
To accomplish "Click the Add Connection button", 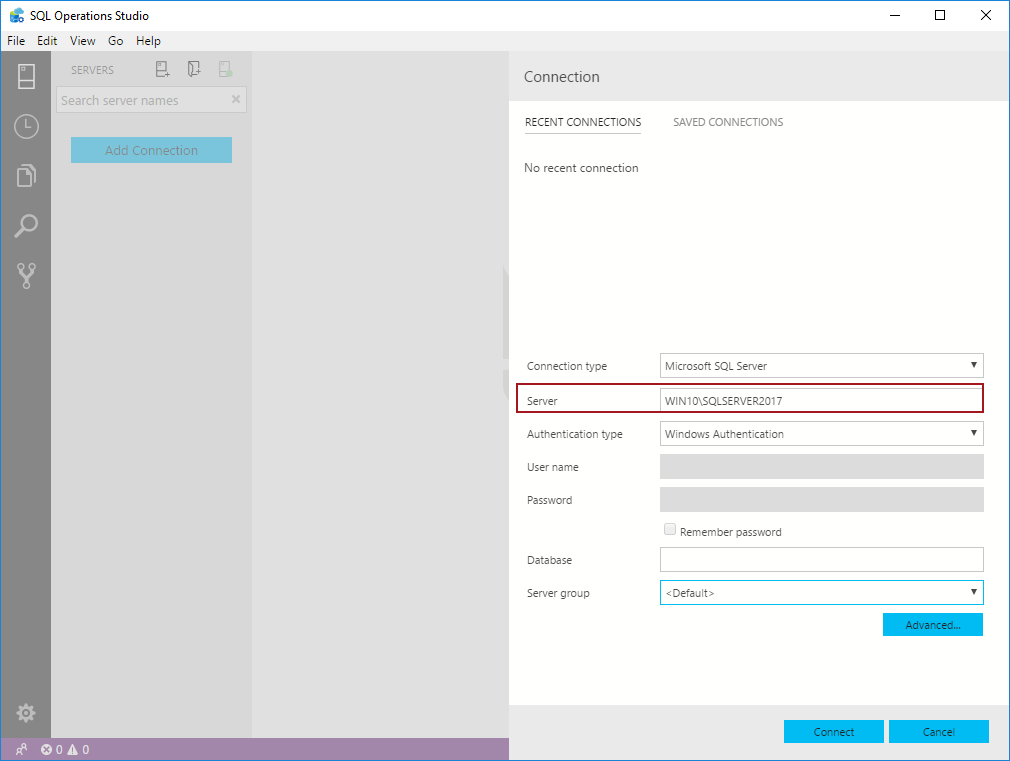I will pyautogui.click(x=151, y=150).
